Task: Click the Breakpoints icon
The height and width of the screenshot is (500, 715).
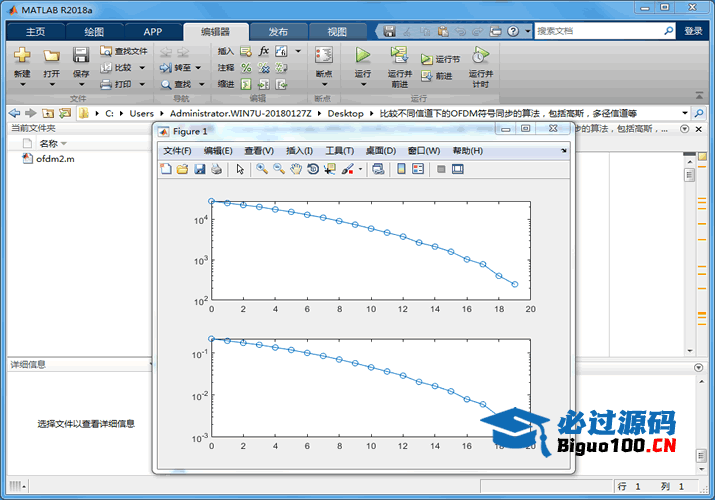Action: click(324, 55)
